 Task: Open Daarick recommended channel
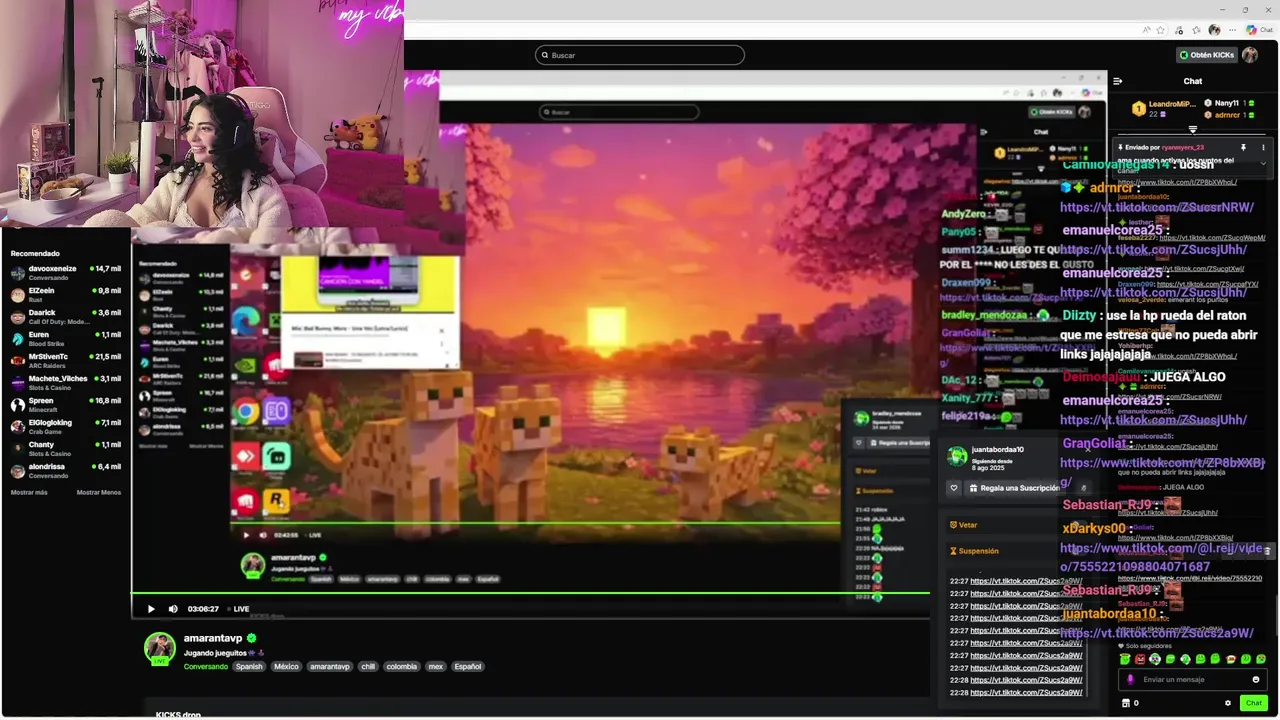[66, 316]
